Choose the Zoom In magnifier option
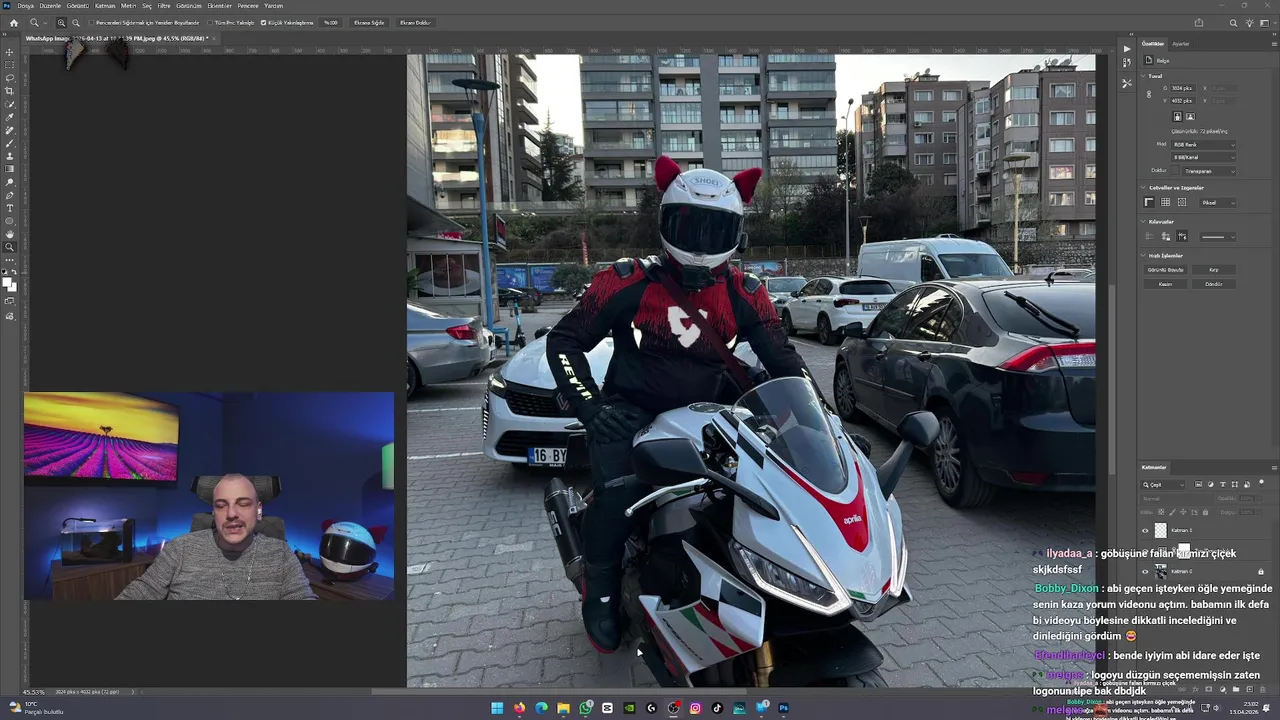The width and height of the screenshot is (1280, 720). pos(61,22)
